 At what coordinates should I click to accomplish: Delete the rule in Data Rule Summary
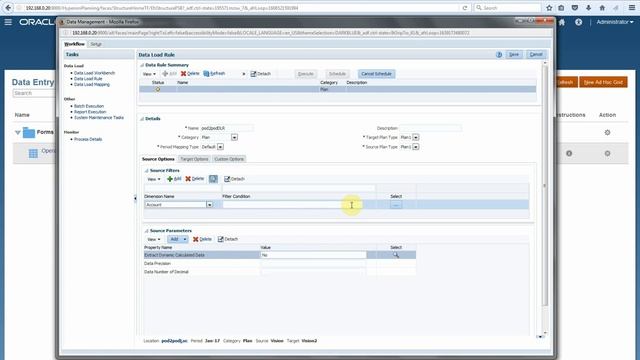190,74
